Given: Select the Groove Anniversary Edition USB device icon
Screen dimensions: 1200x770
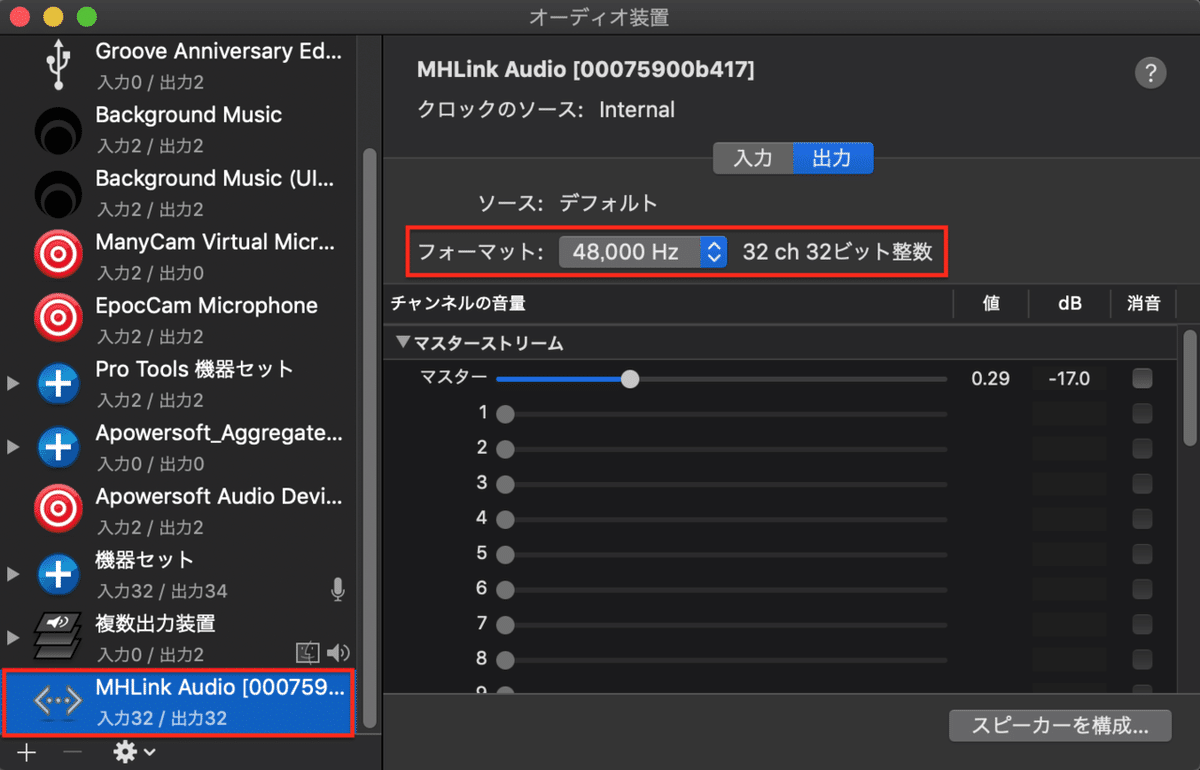Looking at the screenshot, I should [x=59, y=63].
